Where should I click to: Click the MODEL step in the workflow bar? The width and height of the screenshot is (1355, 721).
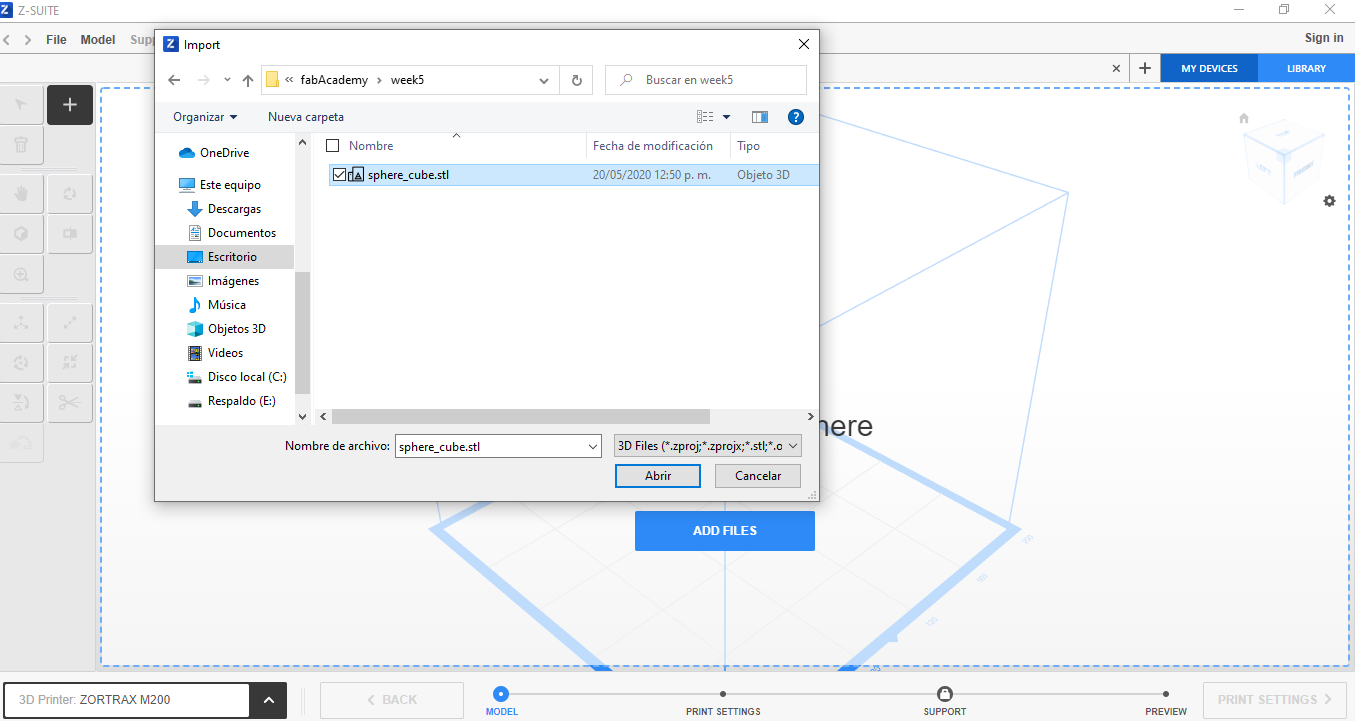point(501,701)
